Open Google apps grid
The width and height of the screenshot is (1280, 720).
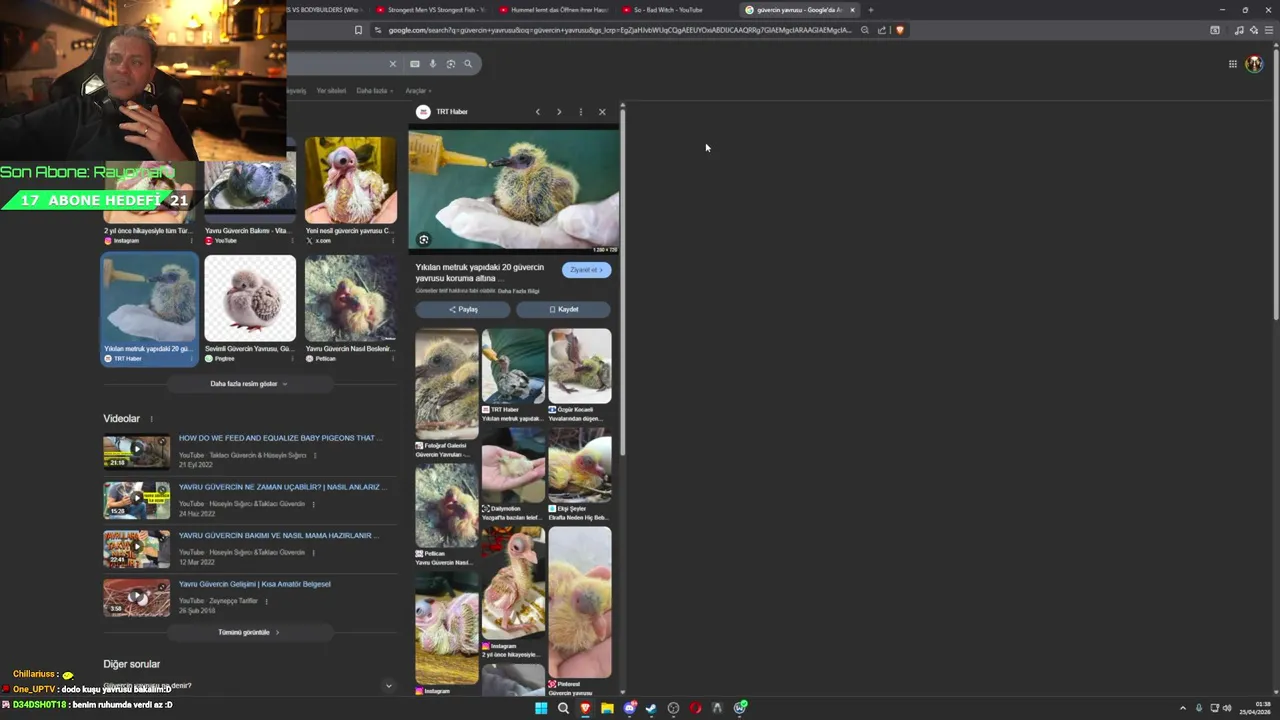pos(1233,64)
